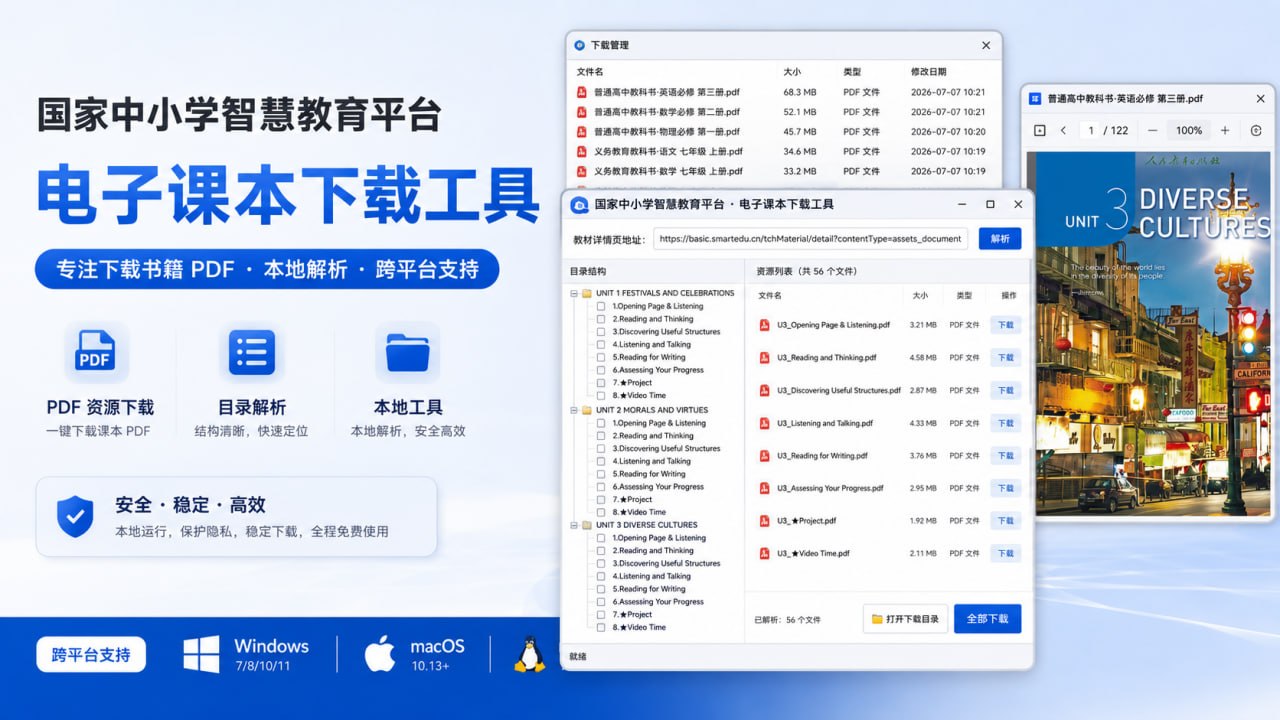Click the PDF icon for 英语必修 第三册.pdf in 下载管理
This screenshot has width=1280, height=720.
[581, 92]
